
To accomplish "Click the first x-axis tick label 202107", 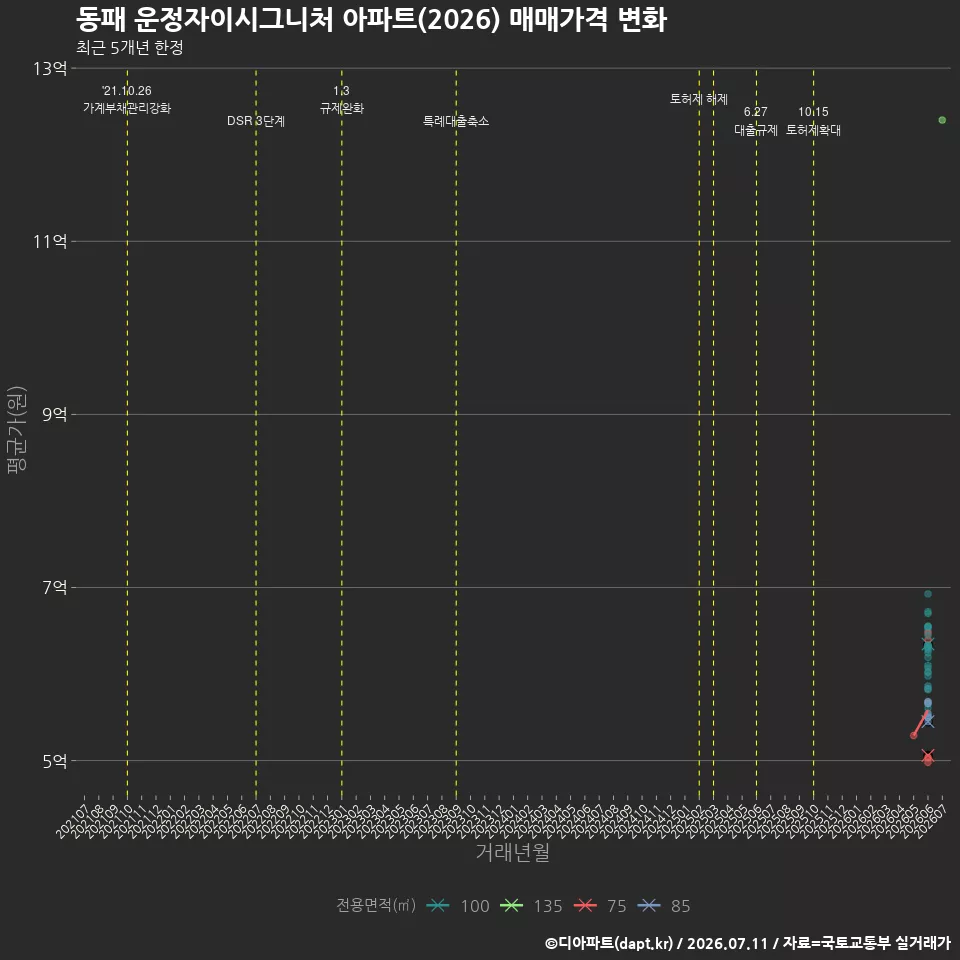I will coord(72,821).
